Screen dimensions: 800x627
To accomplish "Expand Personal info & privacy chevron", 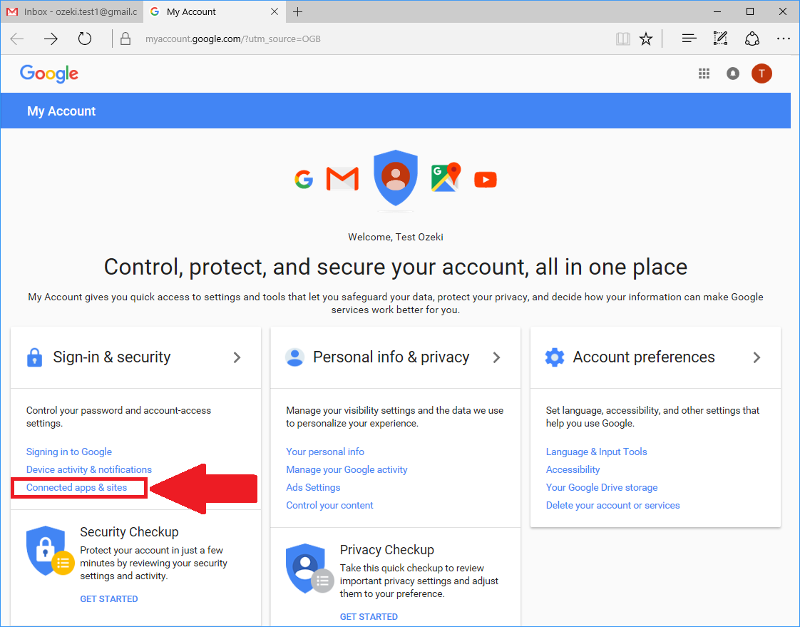I will tap(497, 357).
